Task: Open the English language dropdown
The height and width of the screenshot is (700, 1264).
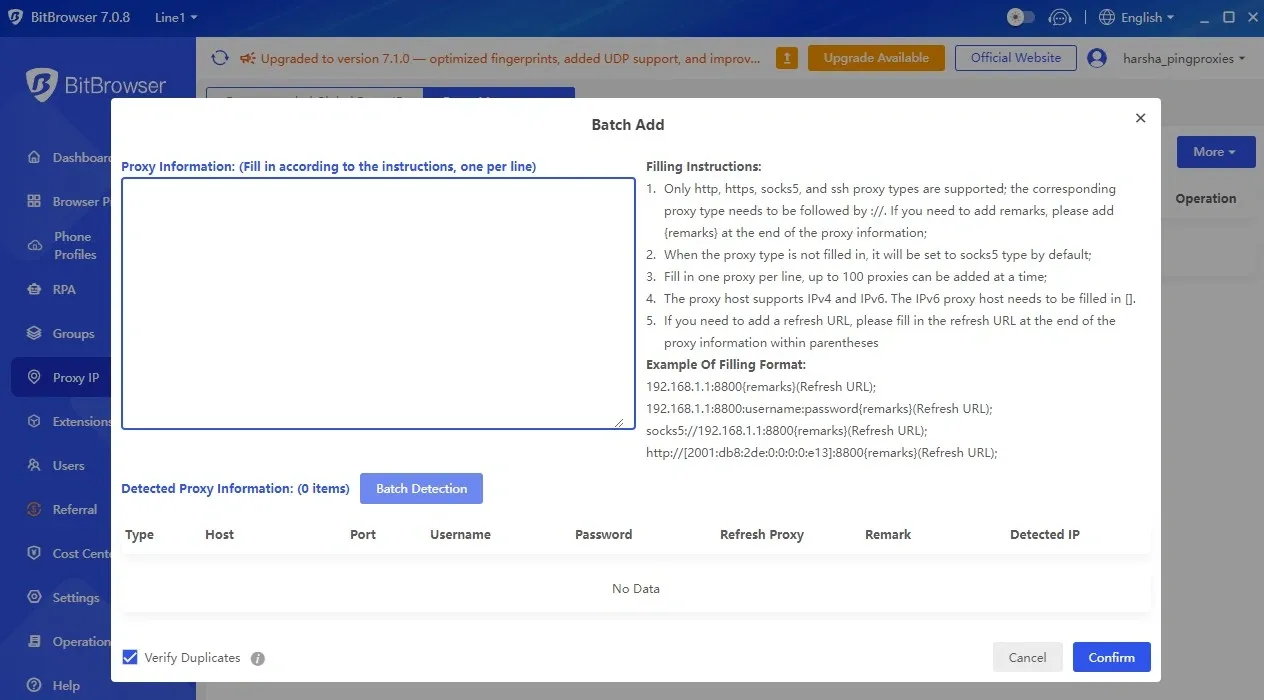Action: click(x=1135, y=17)
